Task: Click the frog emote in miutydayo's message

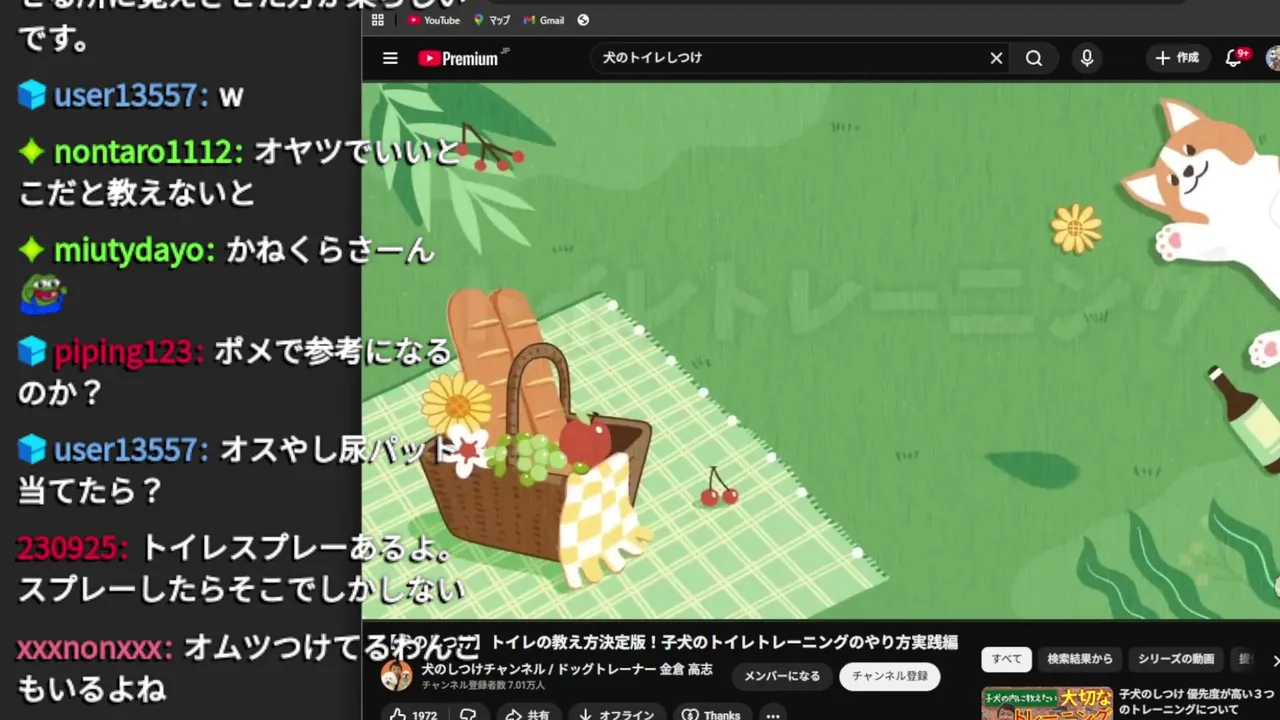Action: (x=43, y=292)
